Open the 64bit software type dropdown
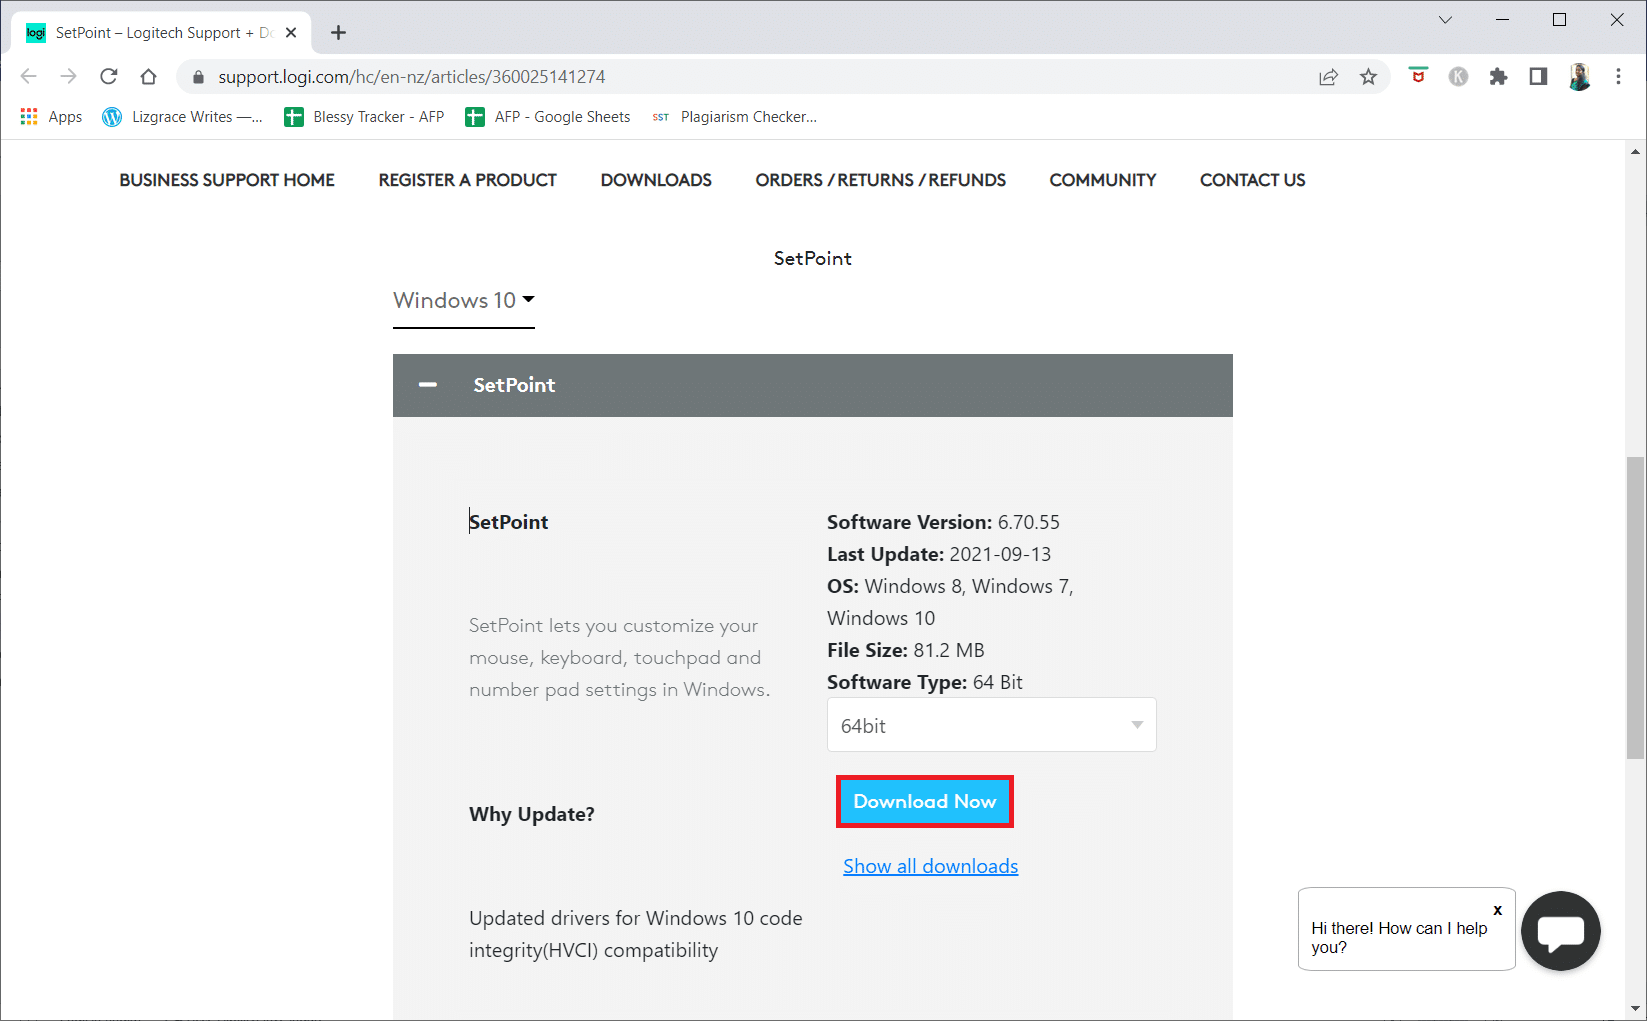1647x1021 pixels. [992, 725]
